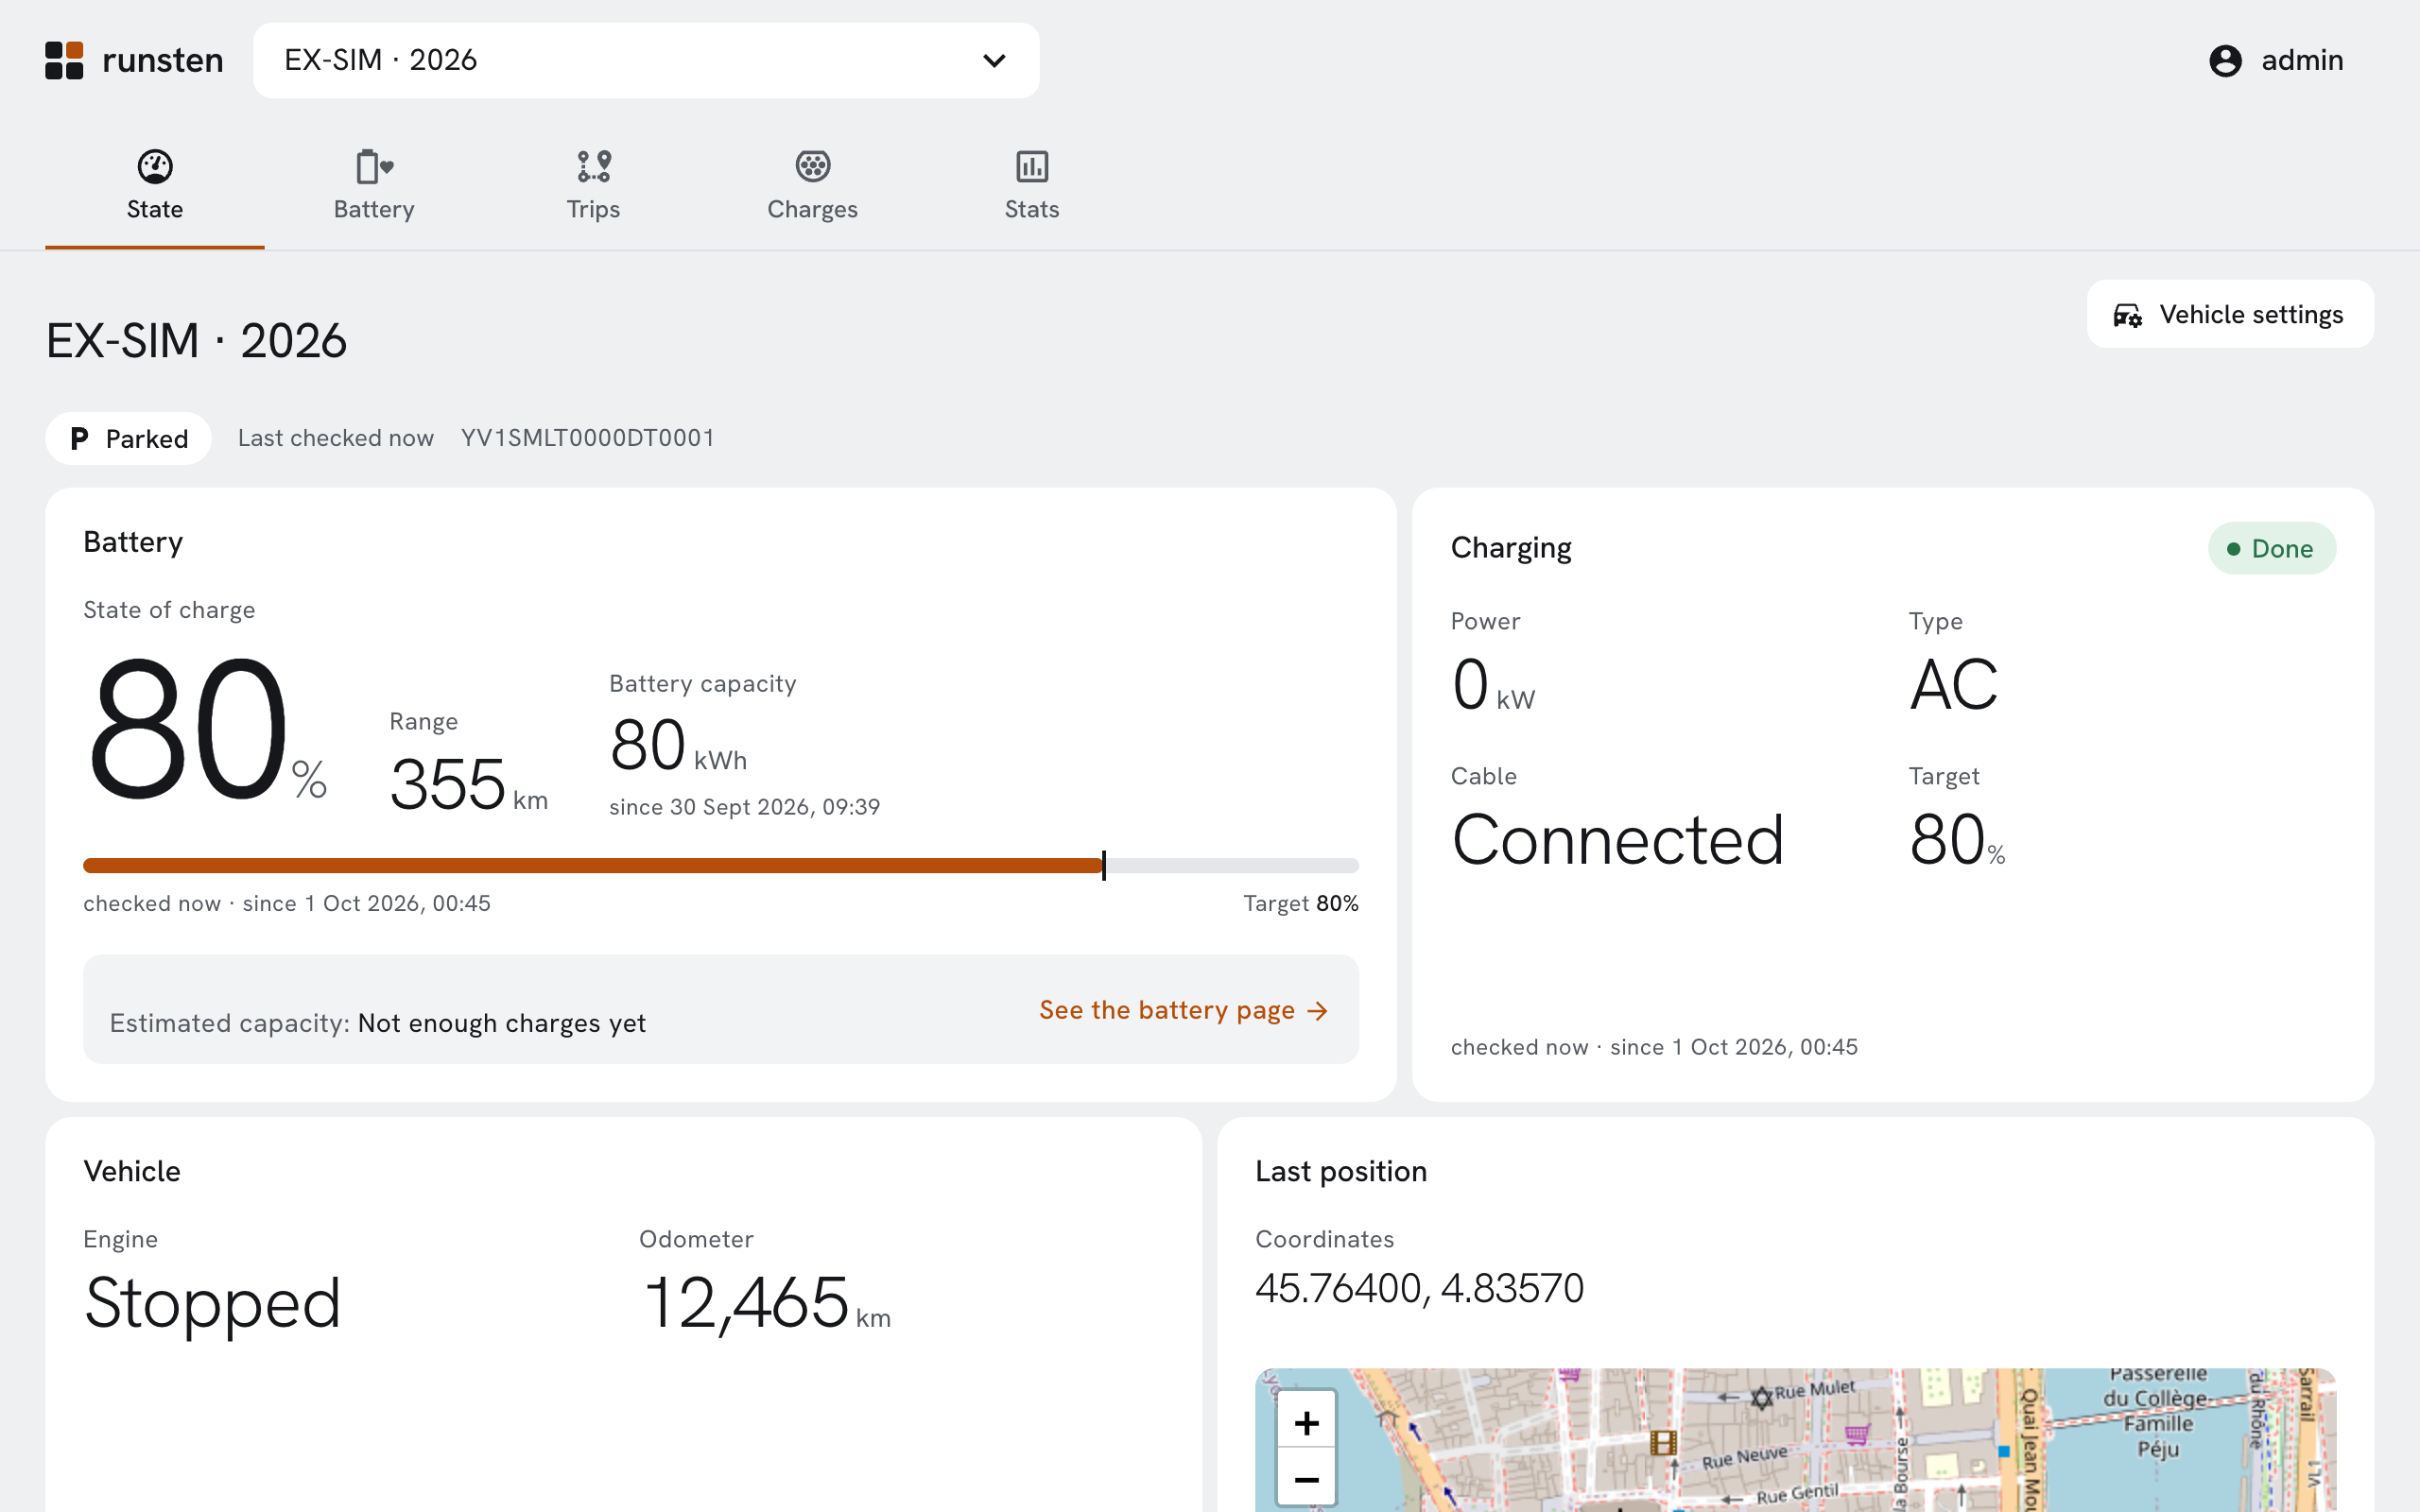This screenshot has width=2420, height=1512.
Task: Click the 355 km range value
Action: coord(468,783)
